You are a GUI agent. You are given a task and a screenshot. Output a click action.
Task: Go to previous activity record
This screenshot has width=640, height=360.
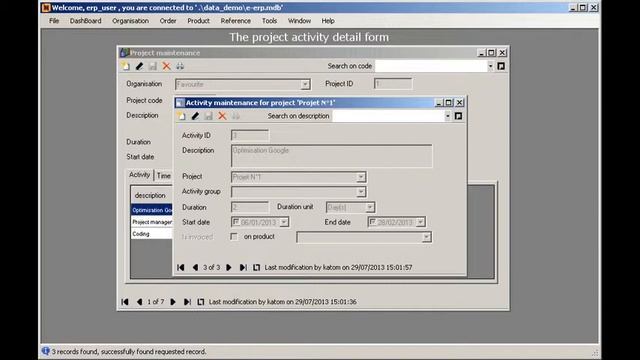tap(195, 267)
